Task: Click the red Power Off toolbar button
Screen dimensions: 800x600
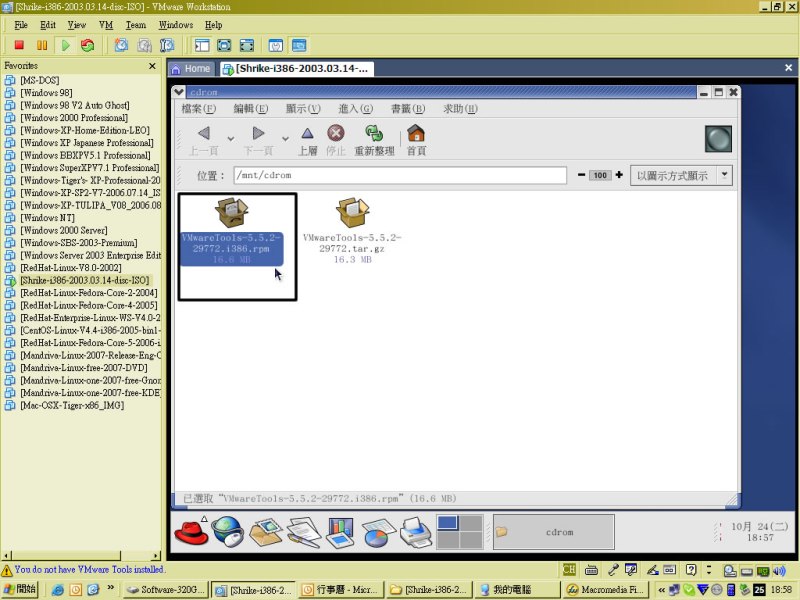Action: click(x=19, y=45)
